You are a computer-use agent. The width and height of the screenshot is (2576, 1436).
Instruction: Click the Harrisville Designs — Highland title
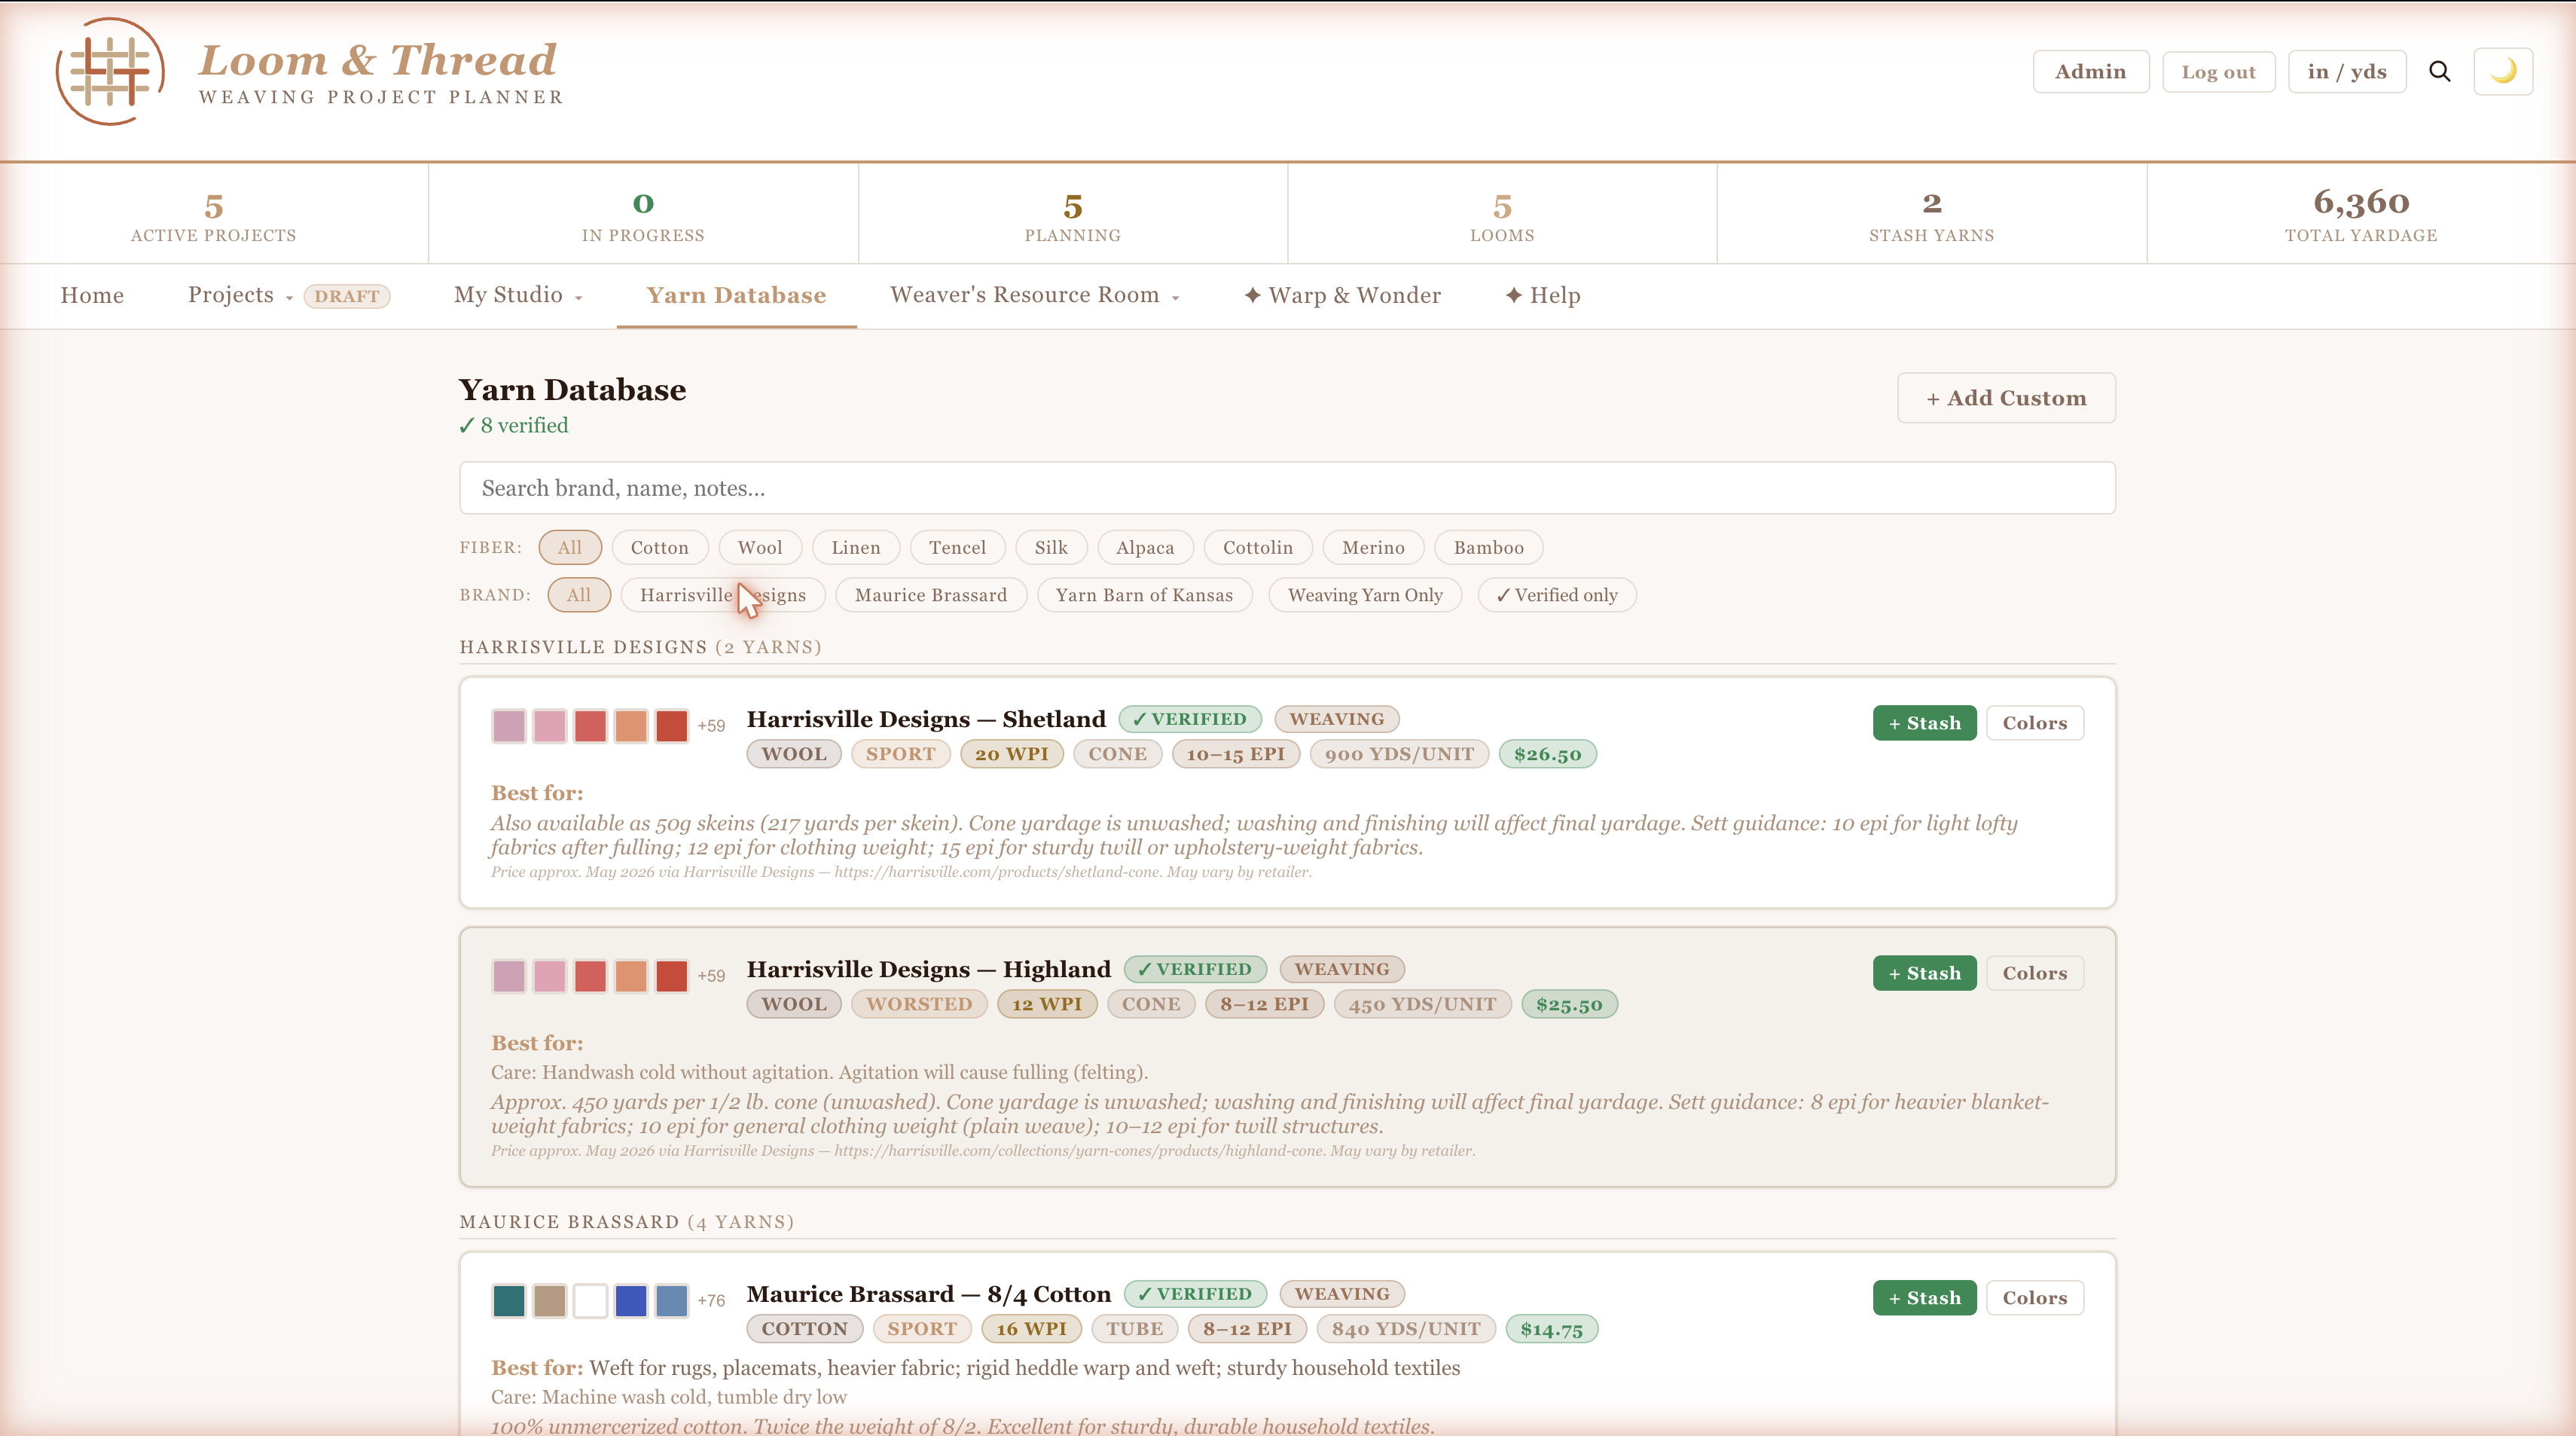point(929,969)
